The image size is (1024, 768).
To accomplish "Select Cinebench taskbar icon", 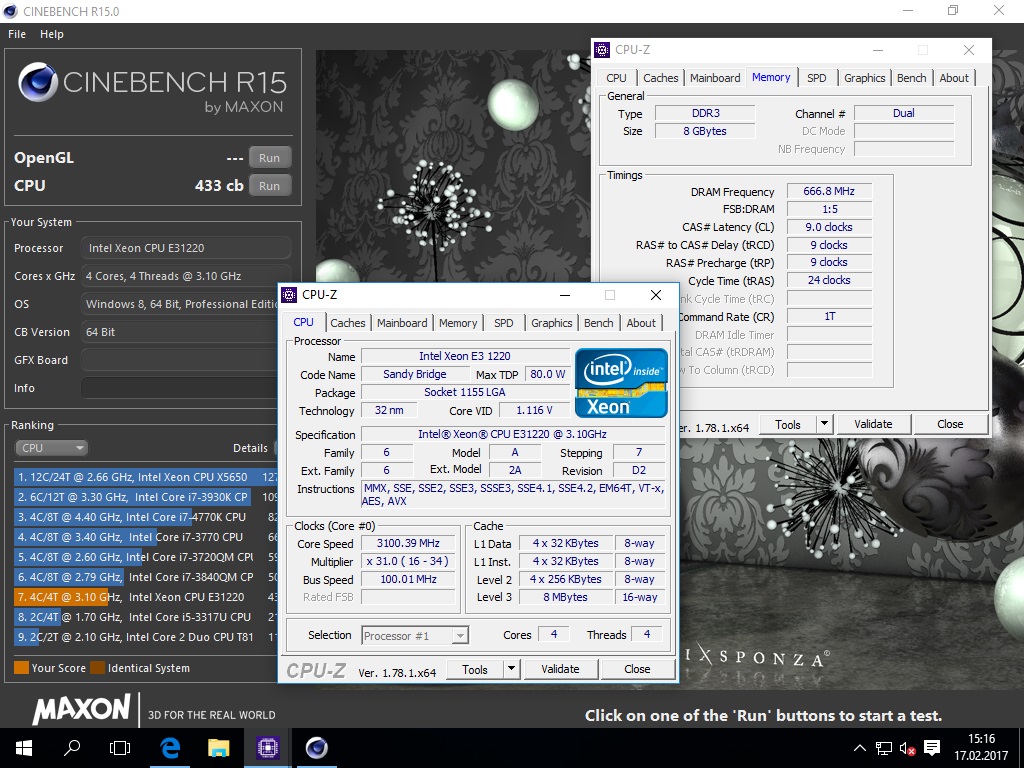I will (317, 748).
